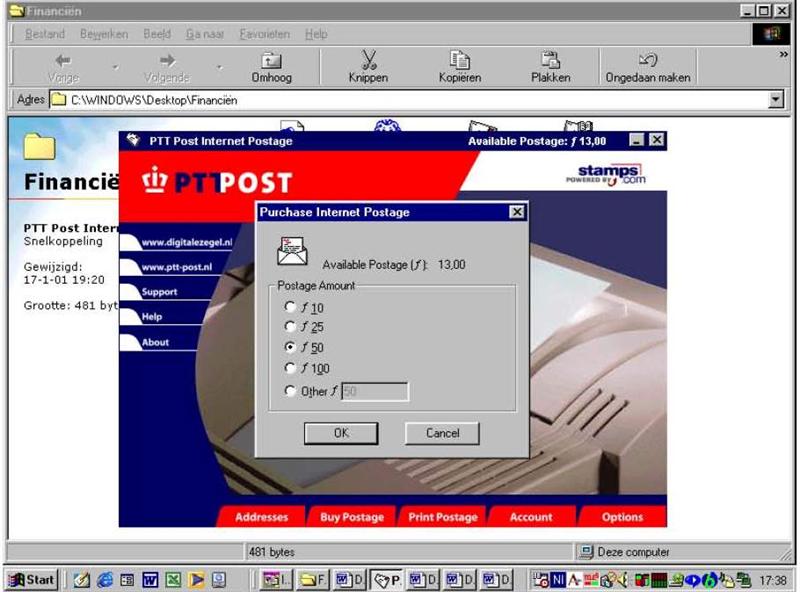Visit the www.digitalezegel.nl link
The width and height of the screenshot is (800, 592).
pos(187,242)
